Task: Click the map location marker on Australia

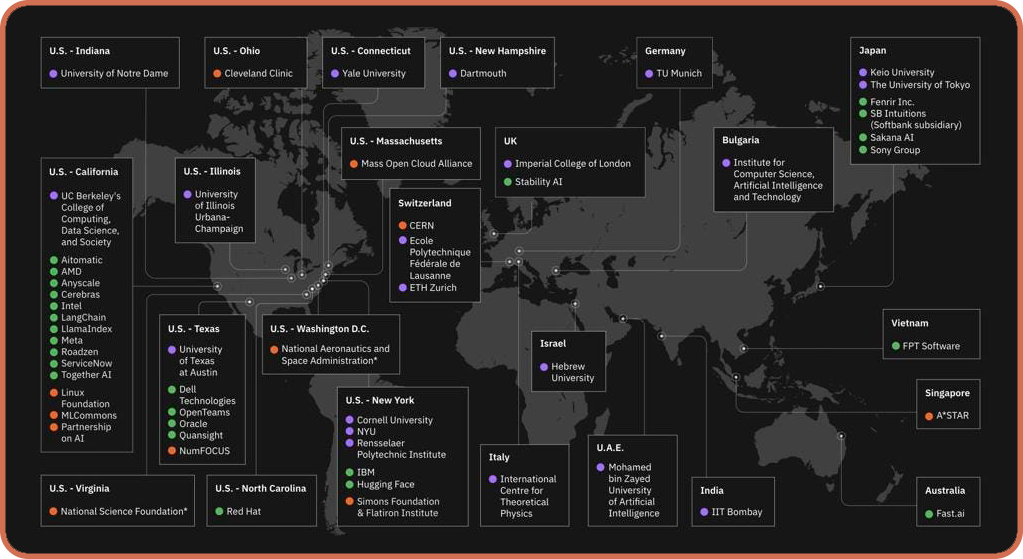Action: click(841, 436)
